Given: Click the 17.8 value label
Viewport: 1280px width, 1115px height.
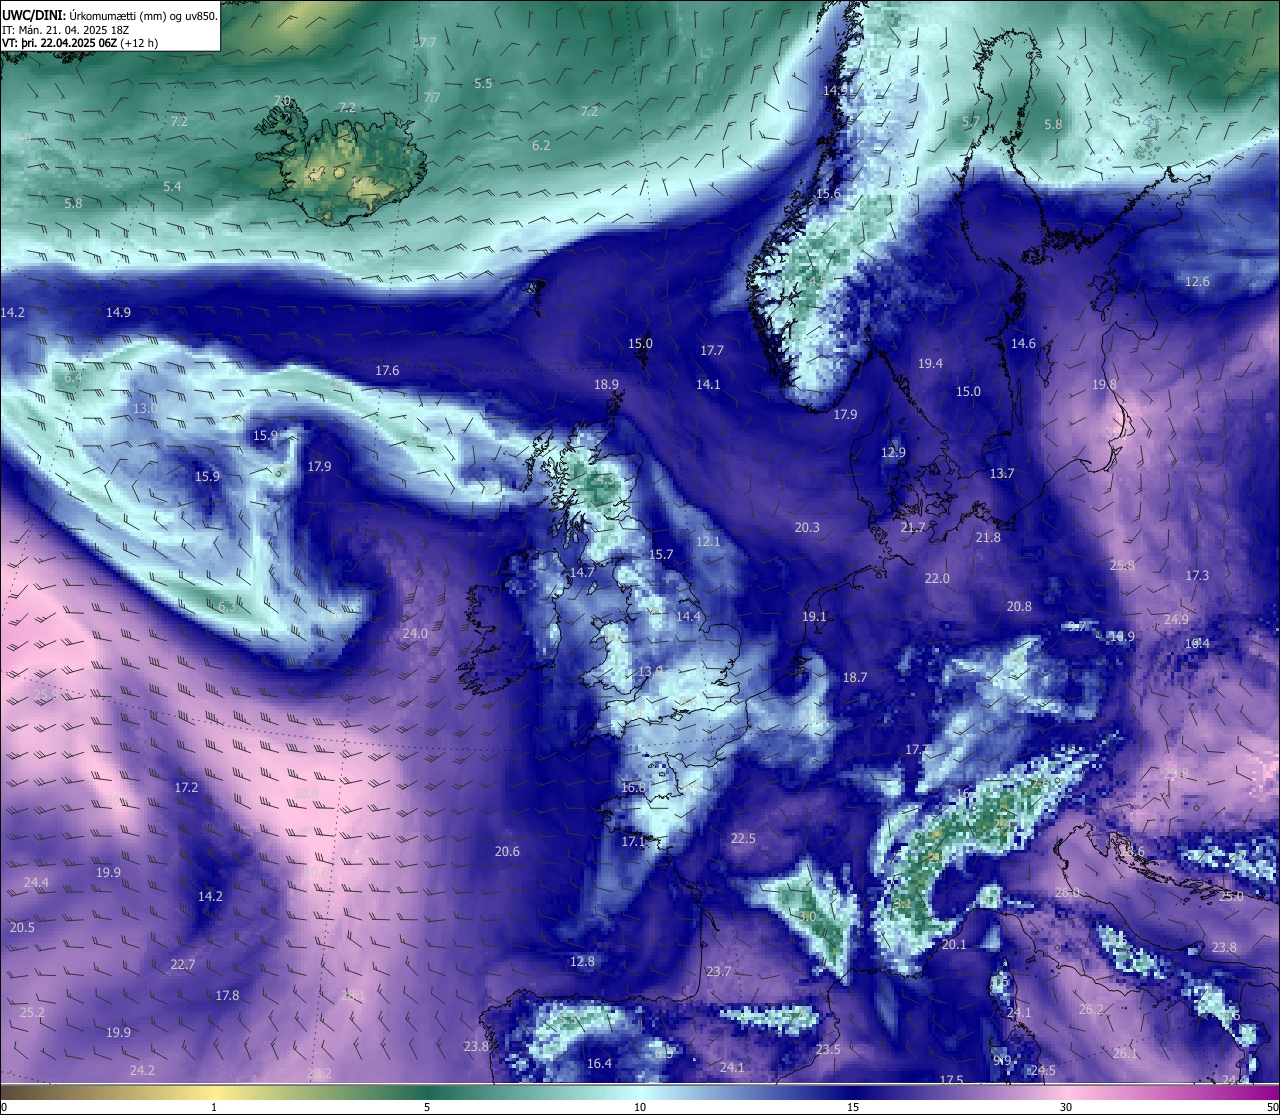Looking at the screenshot, I should (x=227, y=996).
